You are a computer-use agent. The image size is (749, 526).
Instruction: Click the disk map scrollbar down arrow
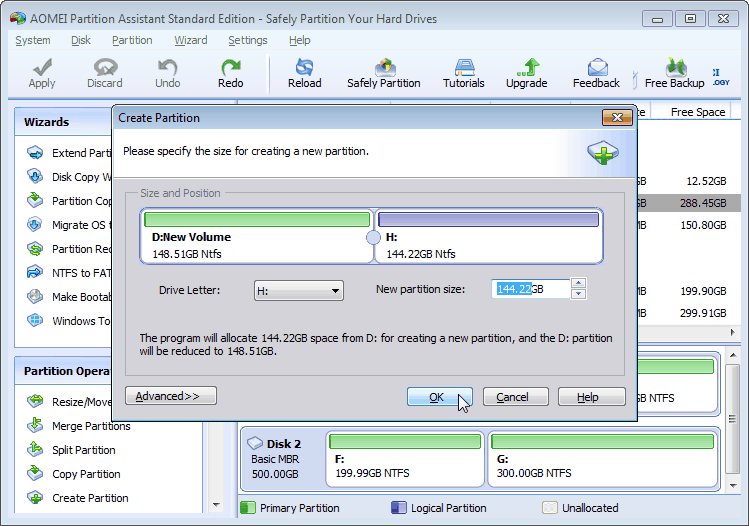(733, 486)
